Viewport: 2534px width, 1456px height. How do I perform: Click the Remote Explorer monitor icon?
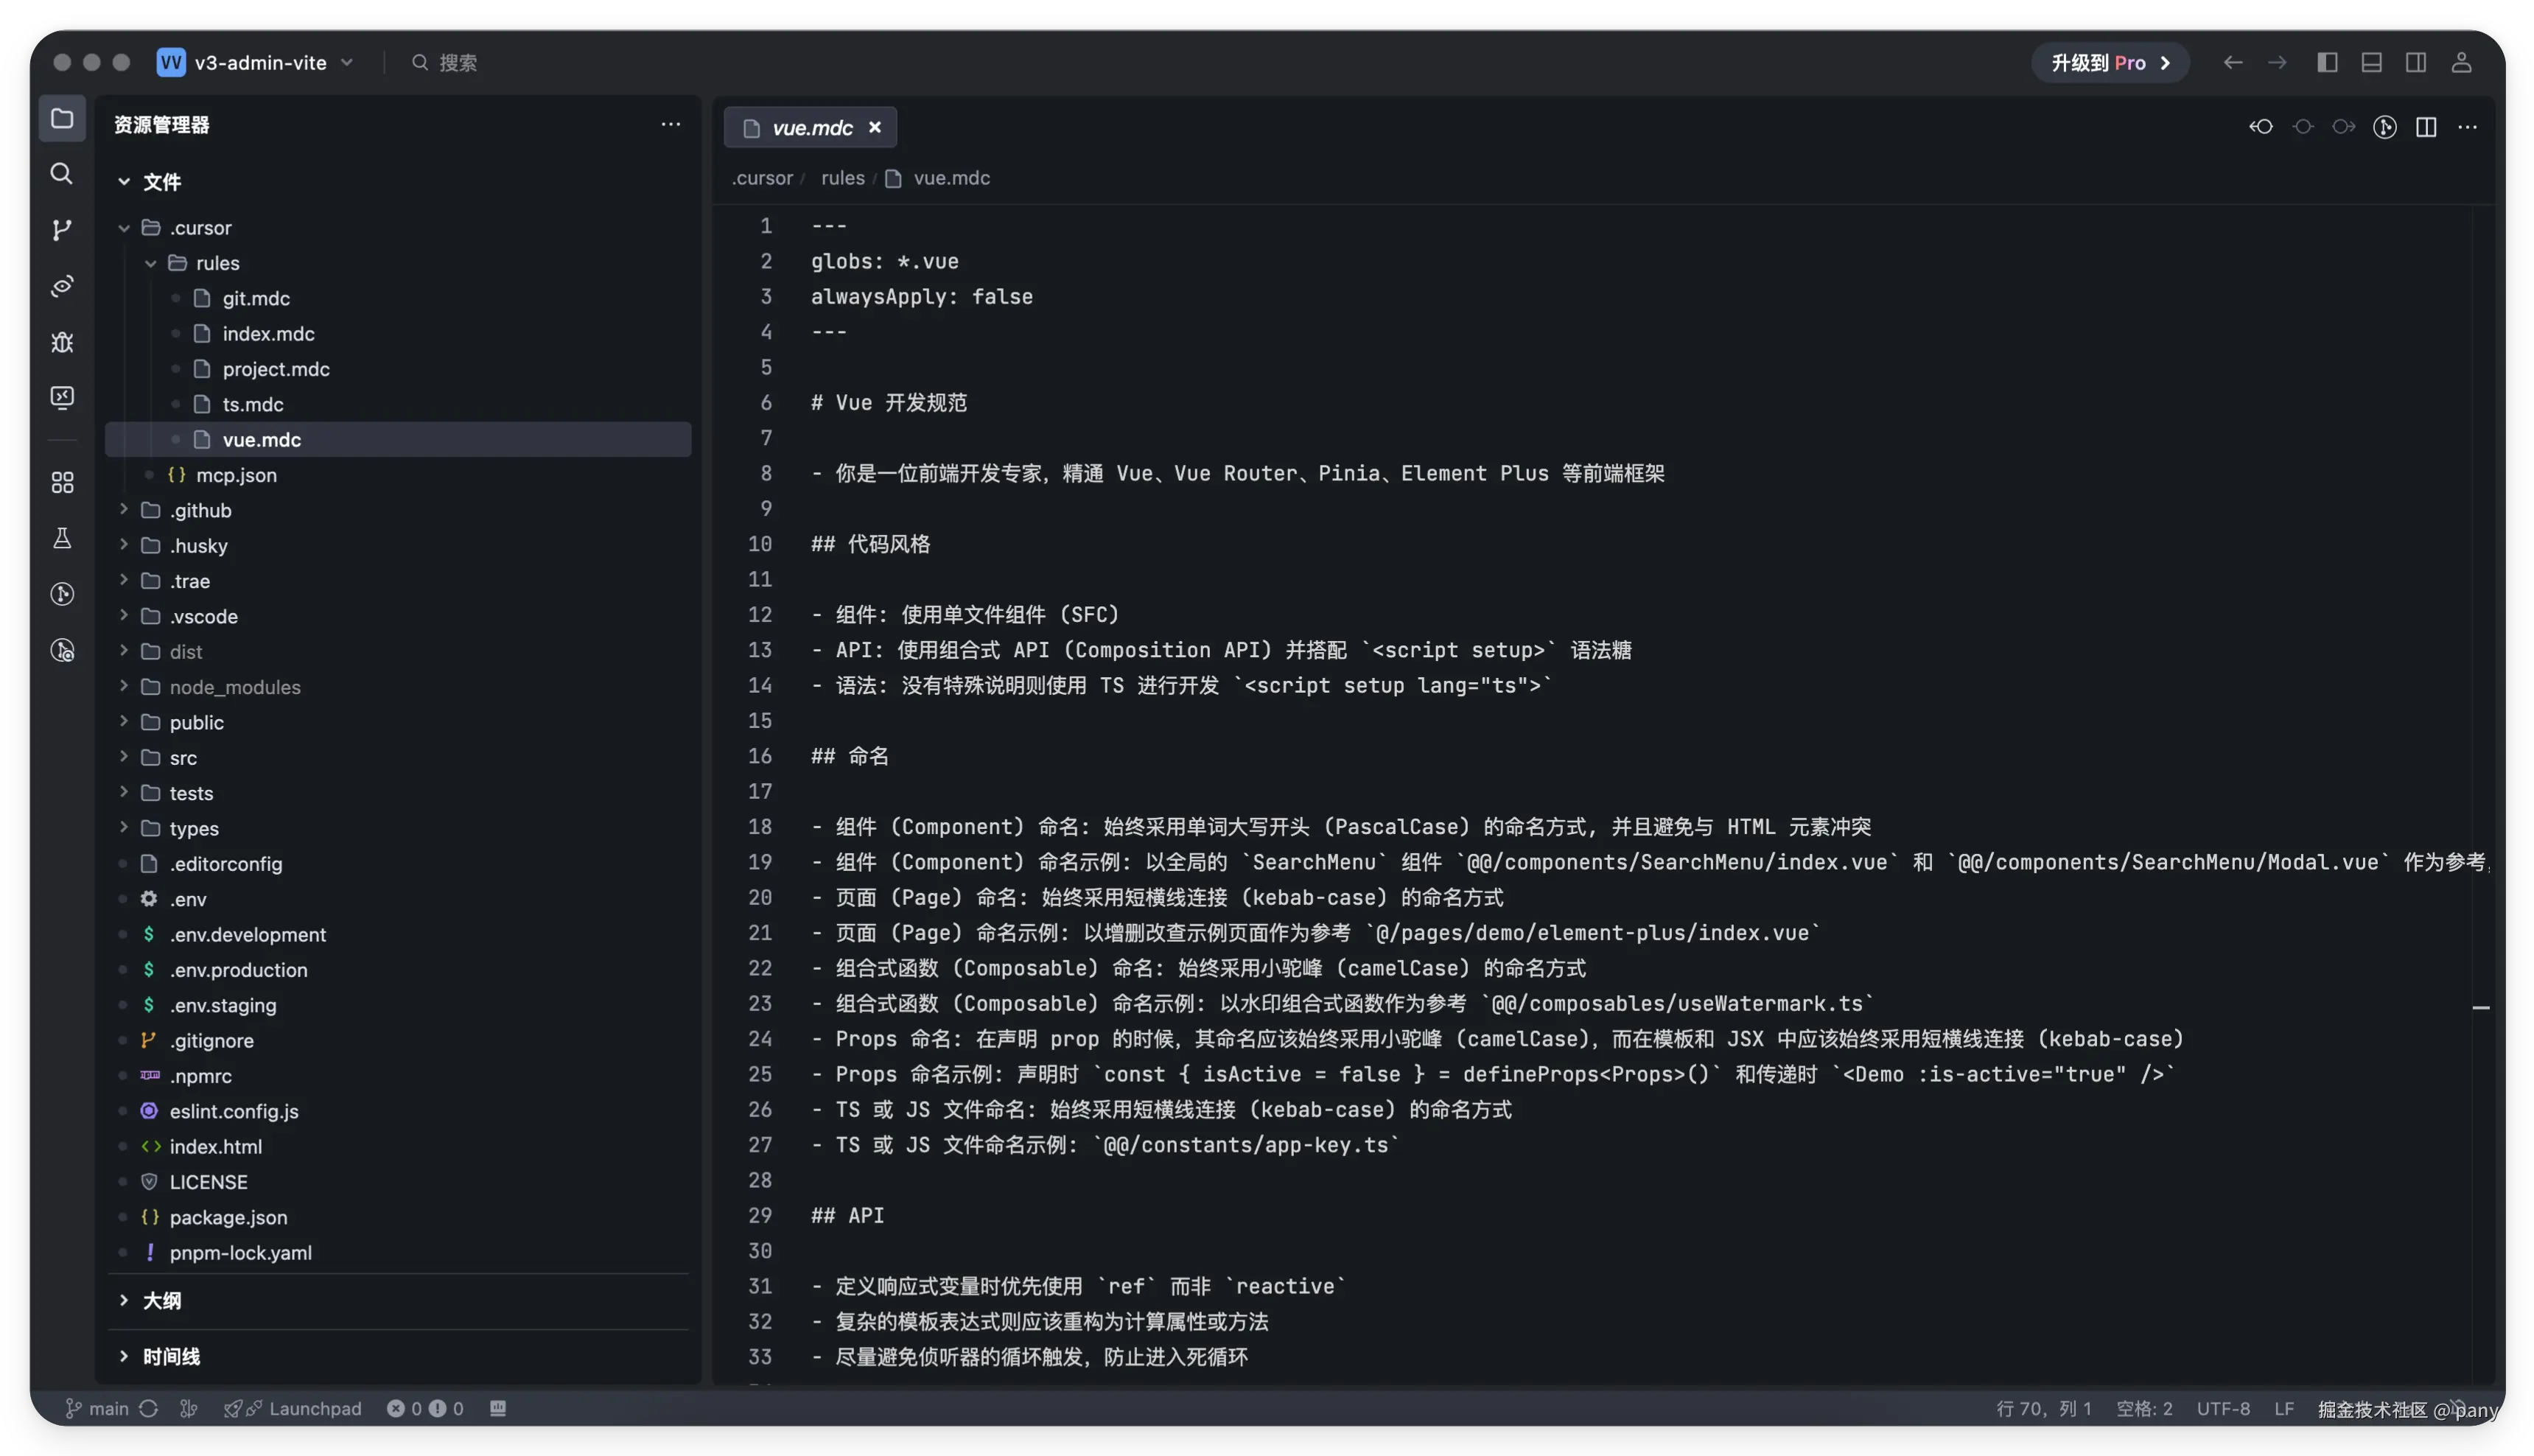pos(62,398)
